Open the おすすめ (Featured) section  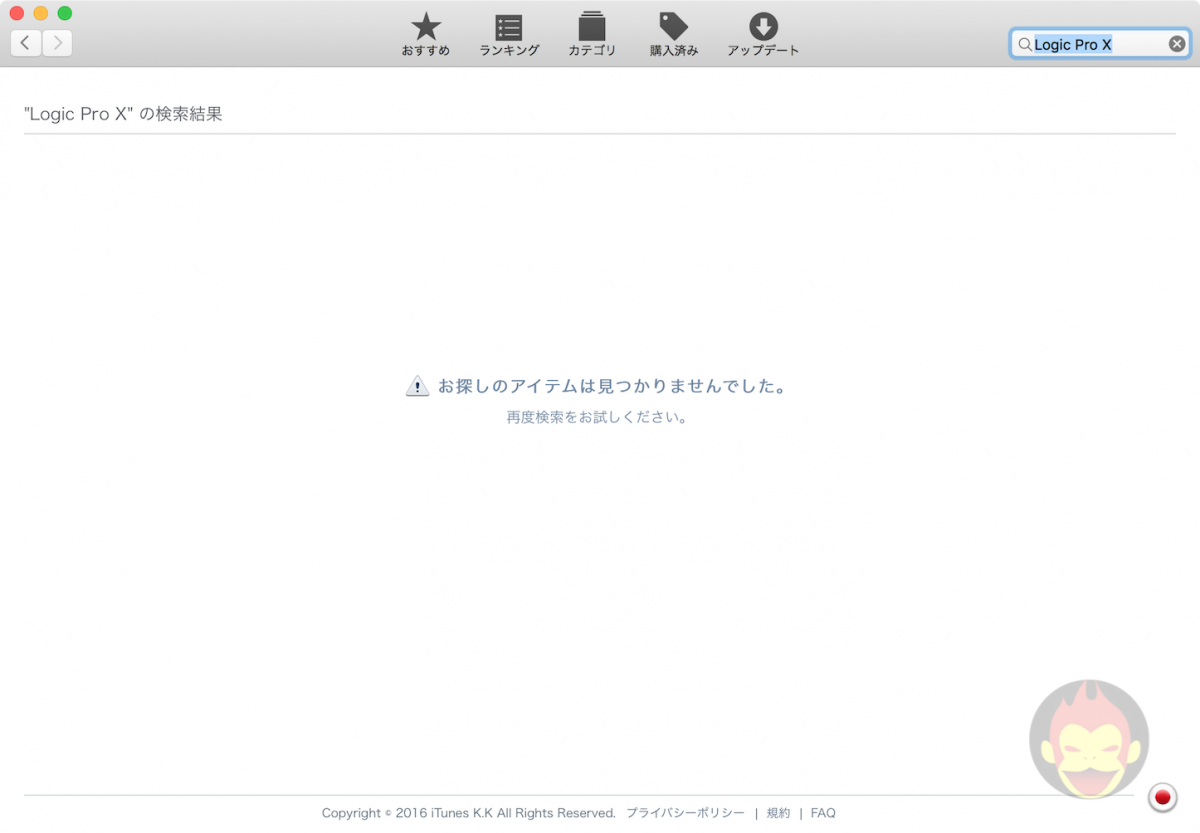pos(425,33)
